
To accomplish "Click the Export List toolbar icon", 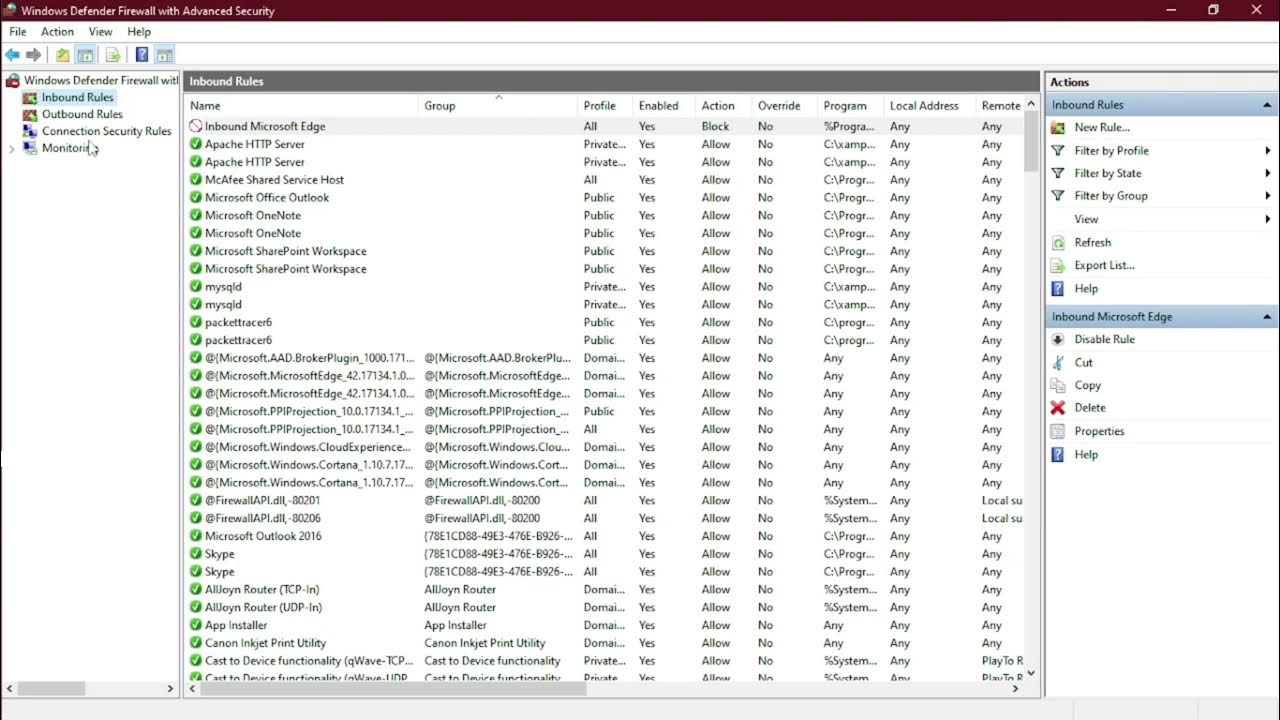I will (x=113, y=55).
